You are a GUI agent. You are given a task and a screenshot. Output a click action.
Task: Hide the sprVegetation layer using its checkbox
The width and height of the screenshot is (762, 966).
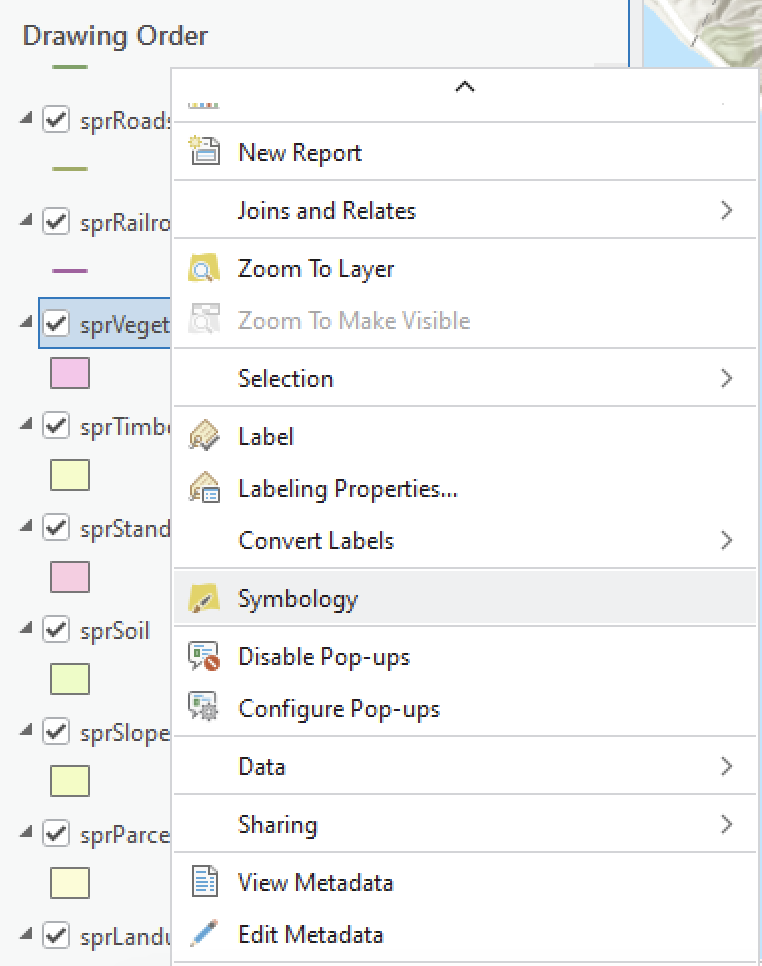(56, 324)
